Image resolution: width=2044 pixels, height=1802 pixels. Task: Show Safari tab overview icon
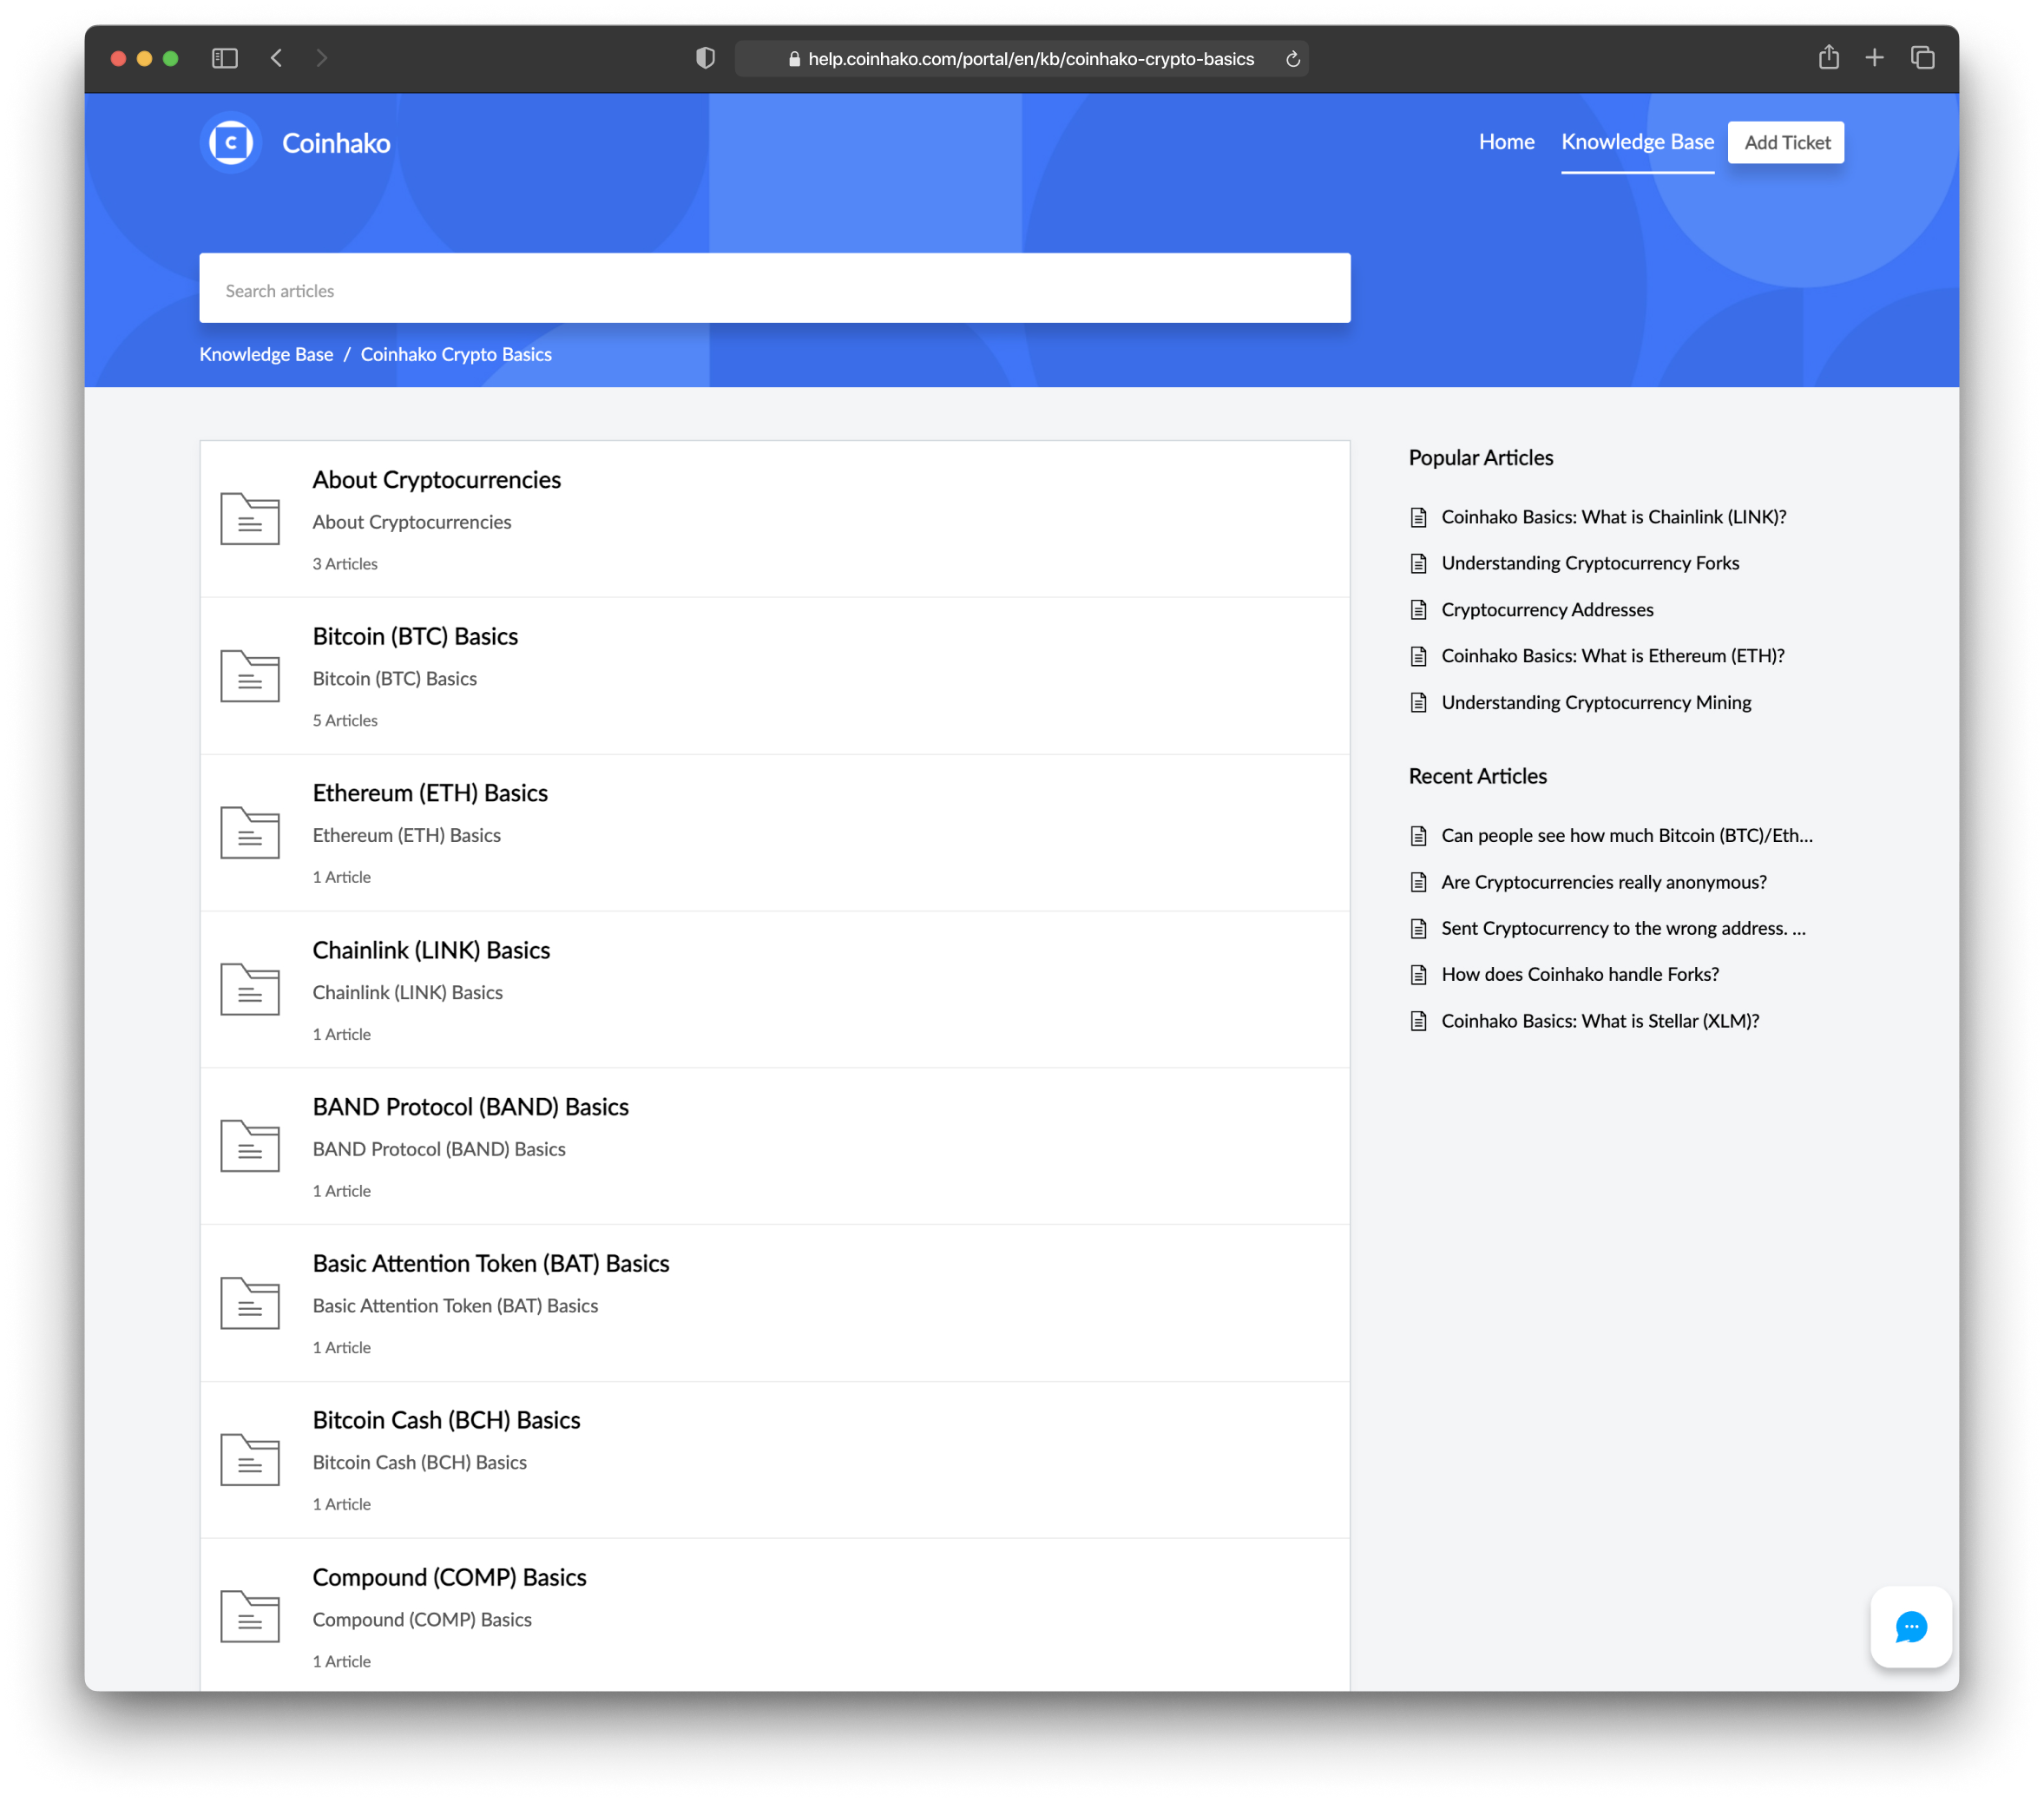1922,58
